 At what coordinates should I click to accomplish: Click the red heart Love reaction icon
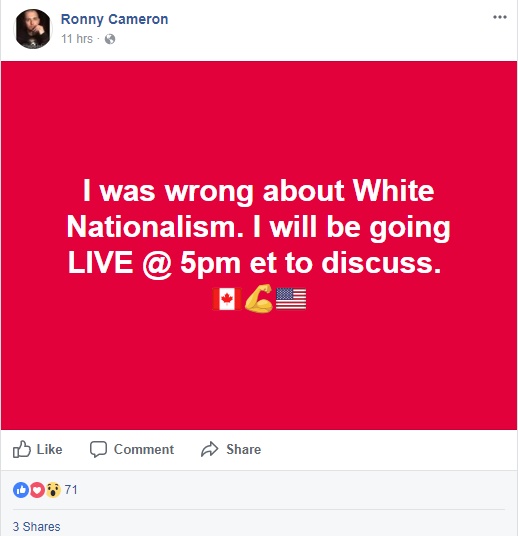pos(37,490)
